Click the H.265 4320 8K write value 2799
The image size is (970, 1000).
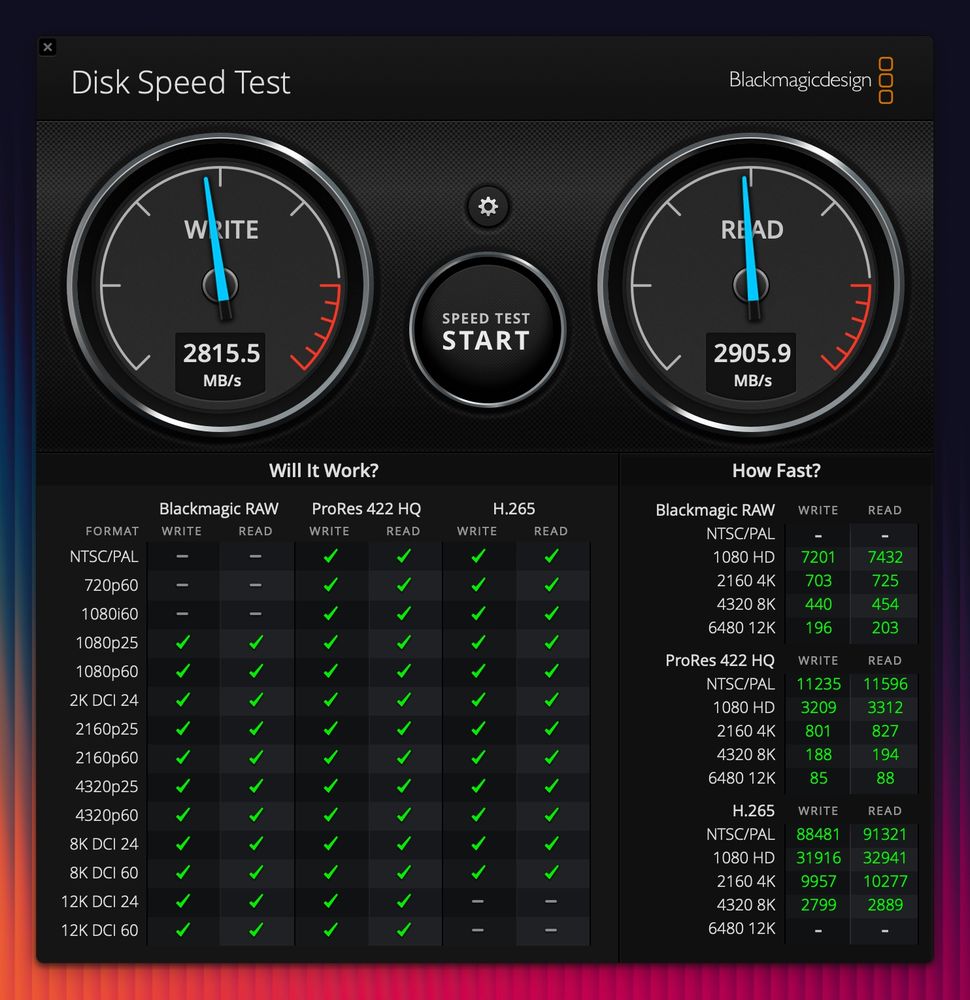pos(818,906)
